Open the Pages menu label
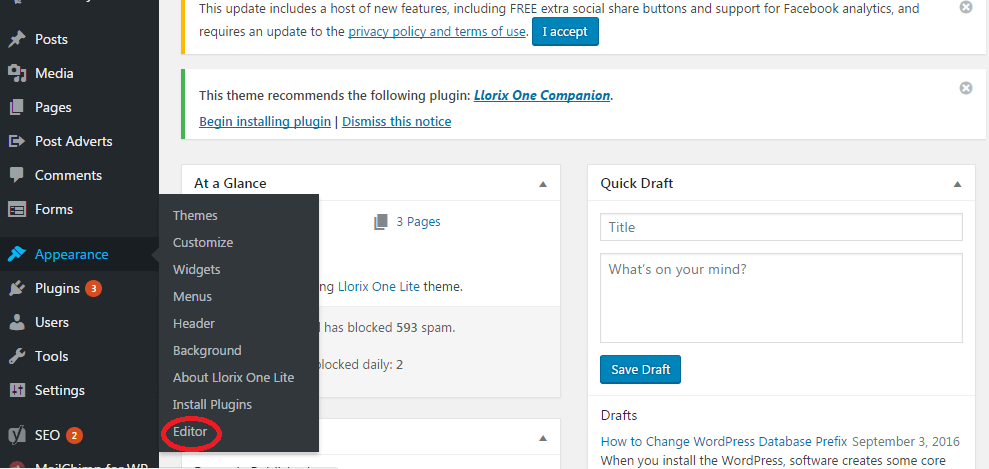The image size is (989, 469). tap(53, 107)
